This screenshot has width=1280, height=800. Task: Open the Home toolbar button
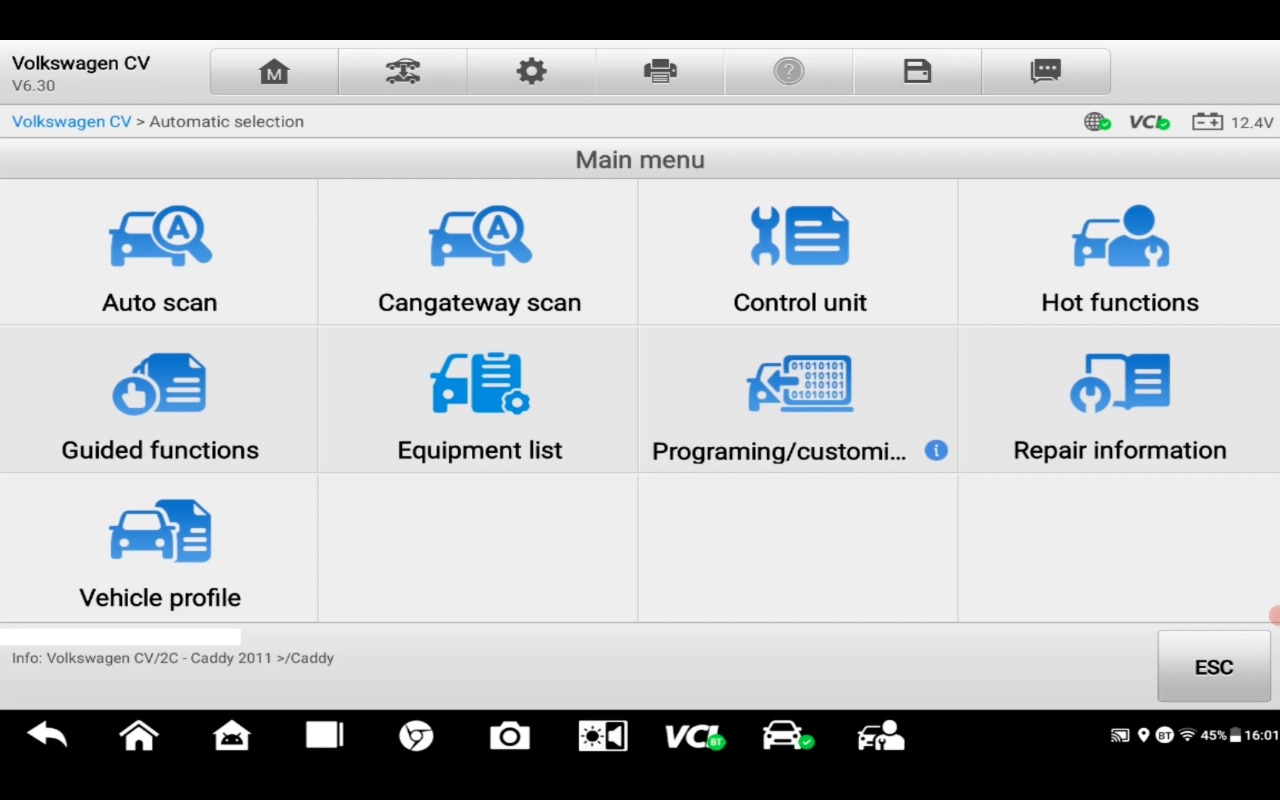click(274, 71)
